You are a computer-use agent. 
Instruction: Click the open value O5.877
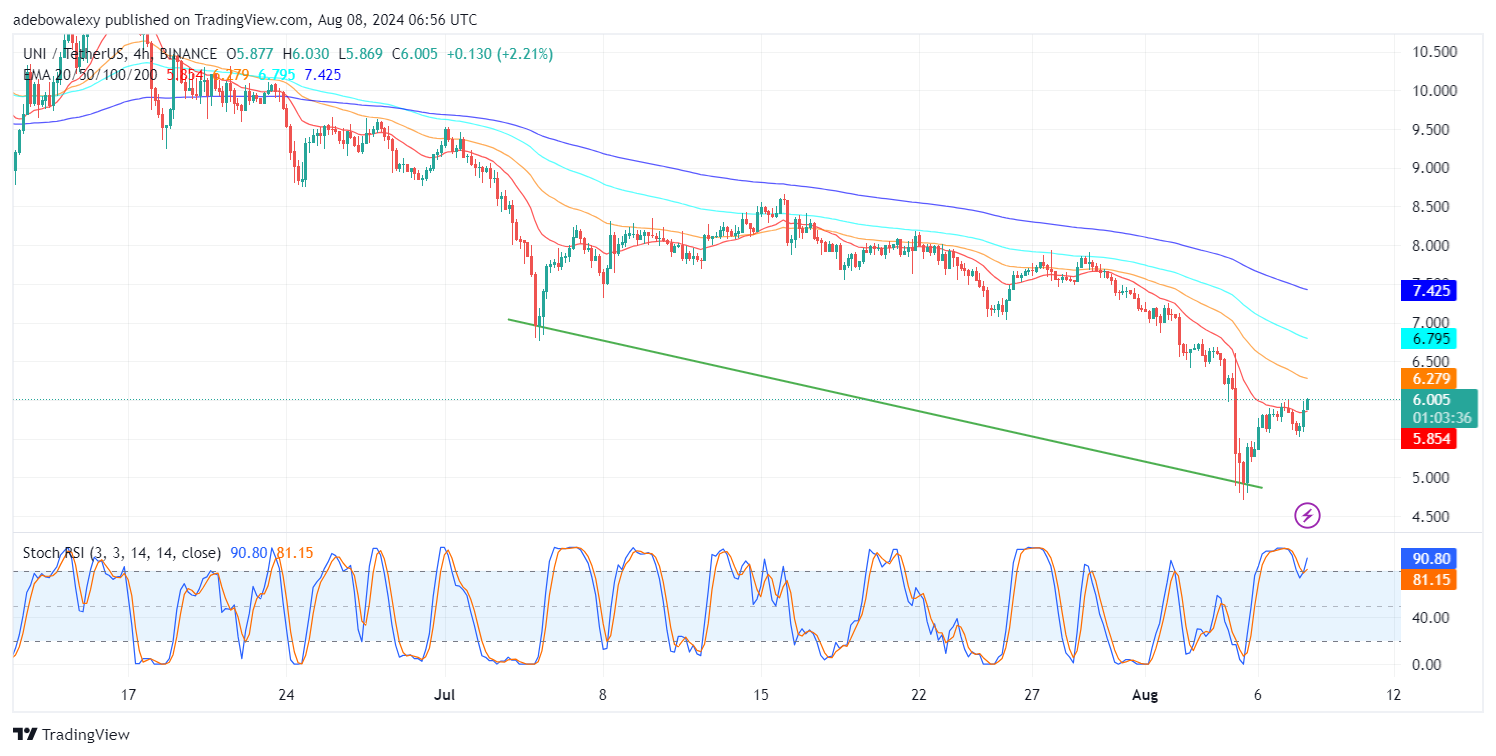click(x=249, y=54)
